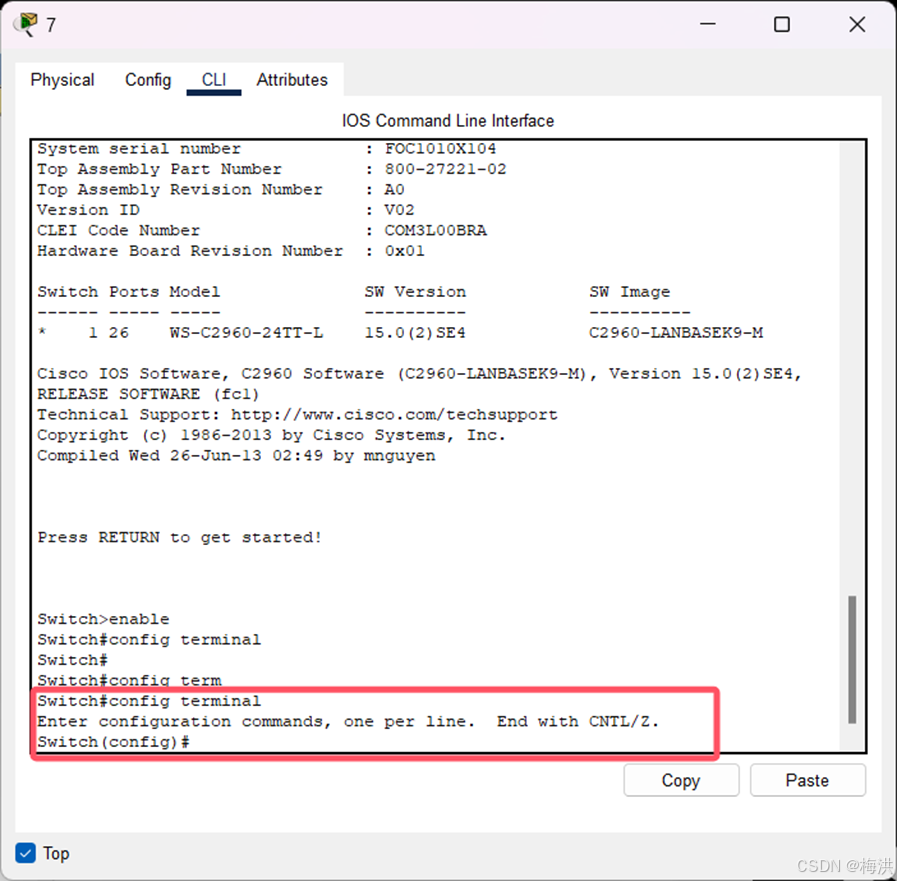Click the 'WS-C2960-24TT-L' model text
The image size is (897, 881).
pyautogui.click(x=246, y=332)
